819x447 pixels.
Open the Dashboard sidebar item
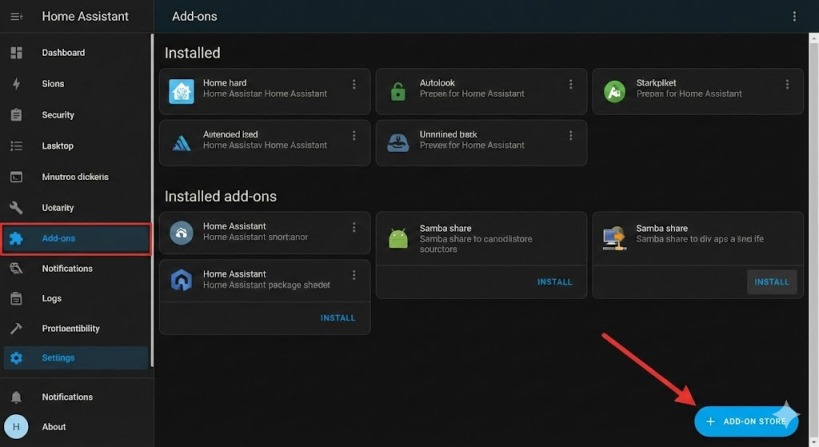pyautogui.click(x=63, y=53)
